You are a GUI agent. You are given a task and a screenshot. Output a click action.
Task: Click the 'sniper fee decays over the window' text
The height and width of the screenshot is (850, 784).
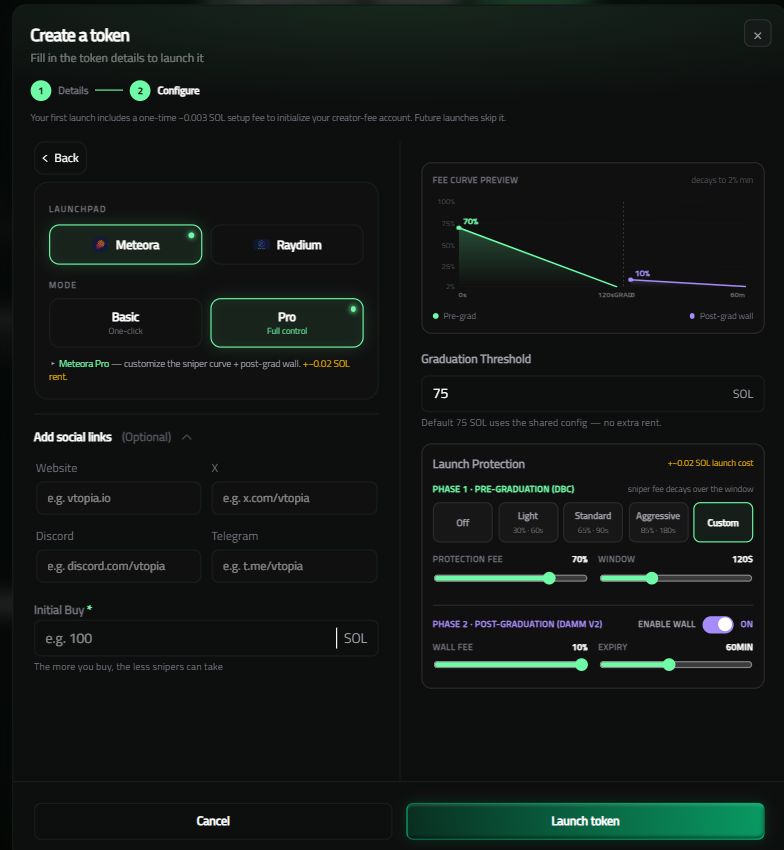690,489
